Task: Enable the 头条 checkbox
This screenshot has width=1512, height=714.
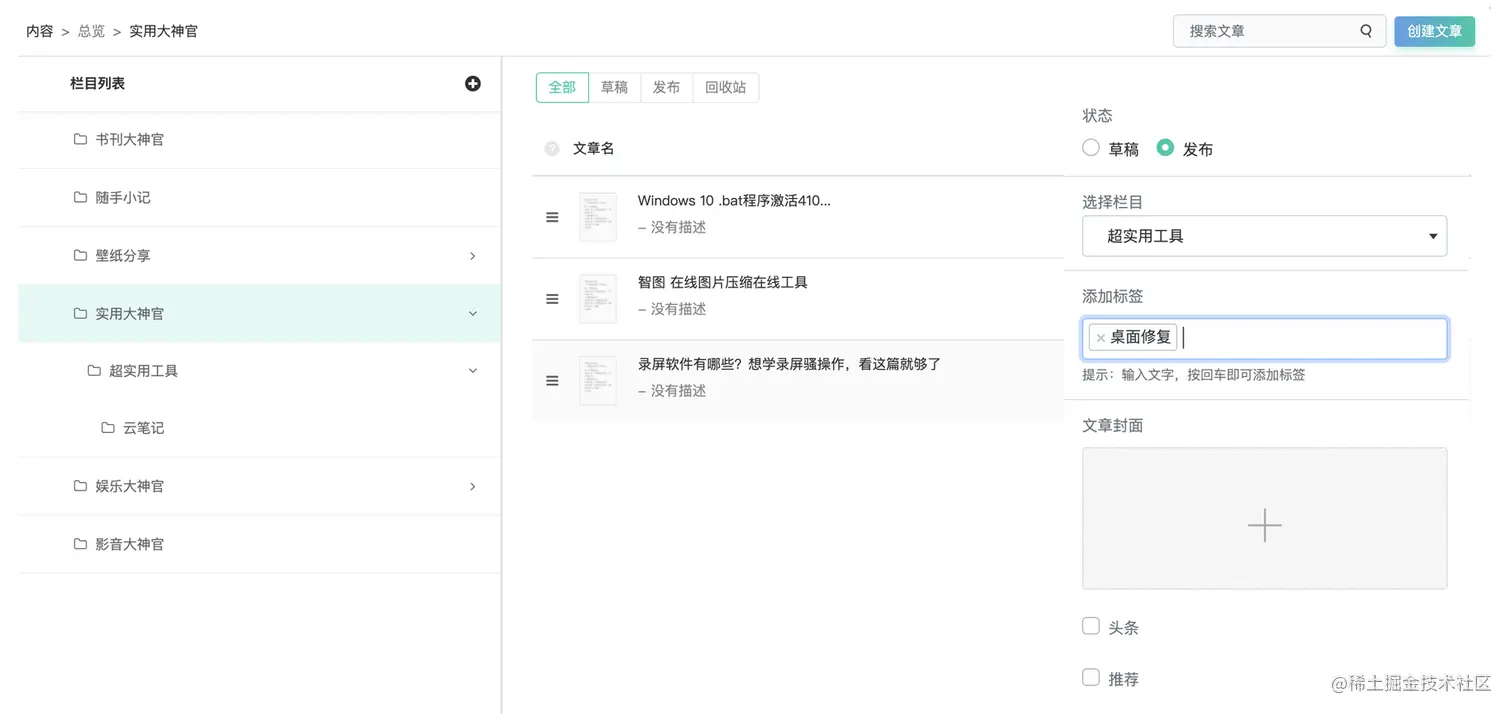Action: [x=1091, y=626]
